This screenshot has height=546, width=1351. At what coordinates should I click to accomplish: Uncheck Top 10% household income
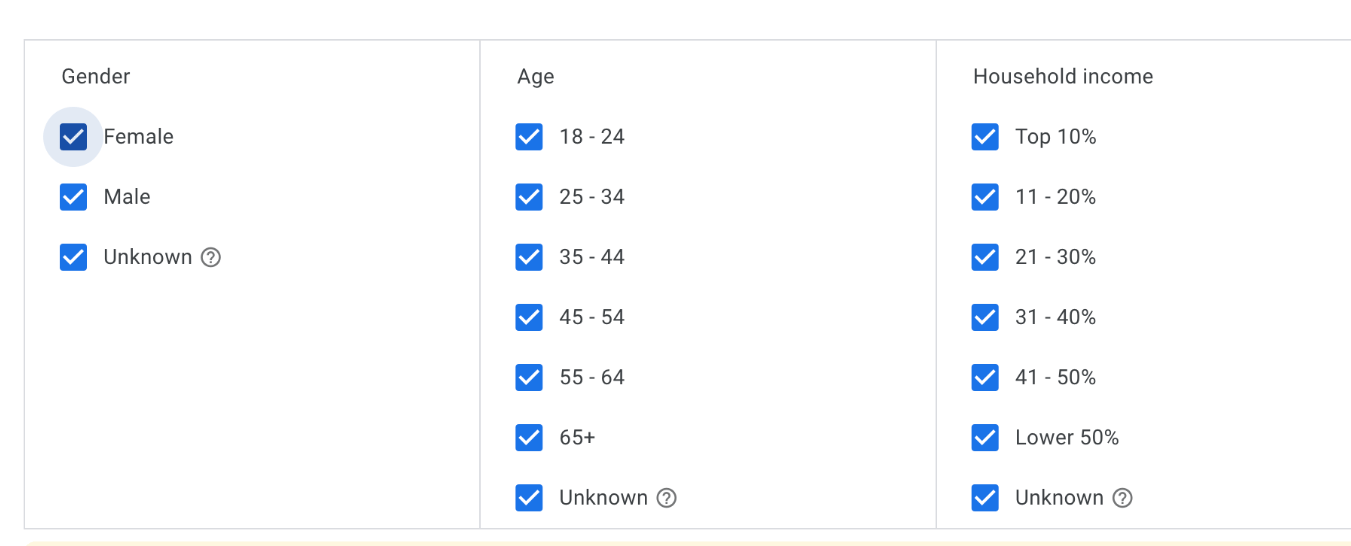[x=985, y=137]
